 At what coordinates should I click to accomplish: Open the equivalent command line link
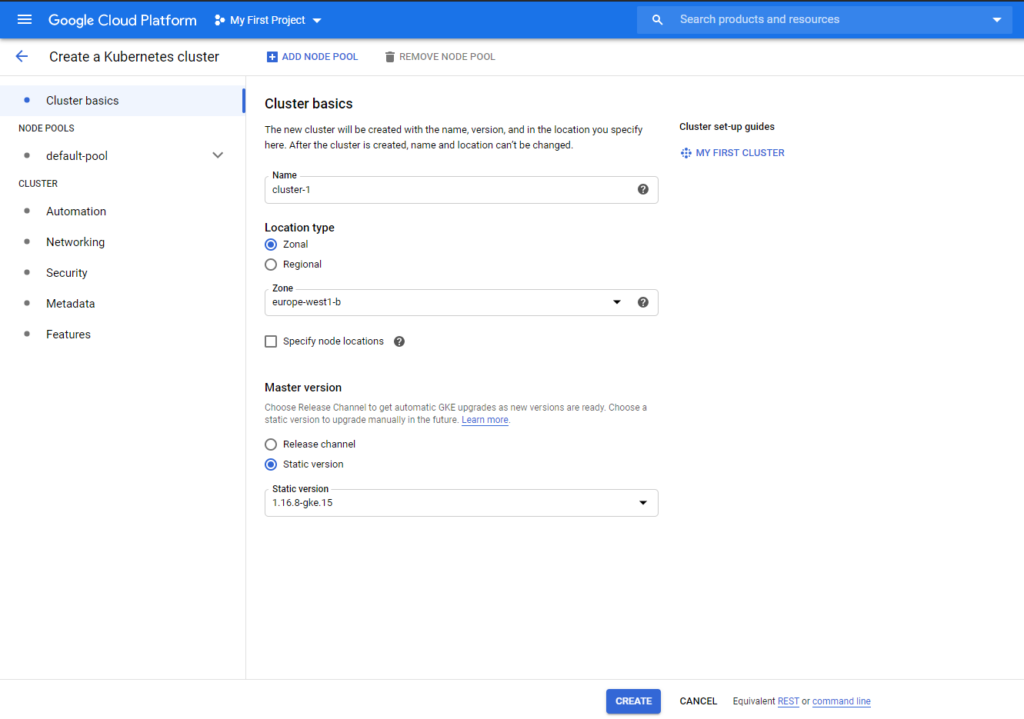tap(841, 701)
